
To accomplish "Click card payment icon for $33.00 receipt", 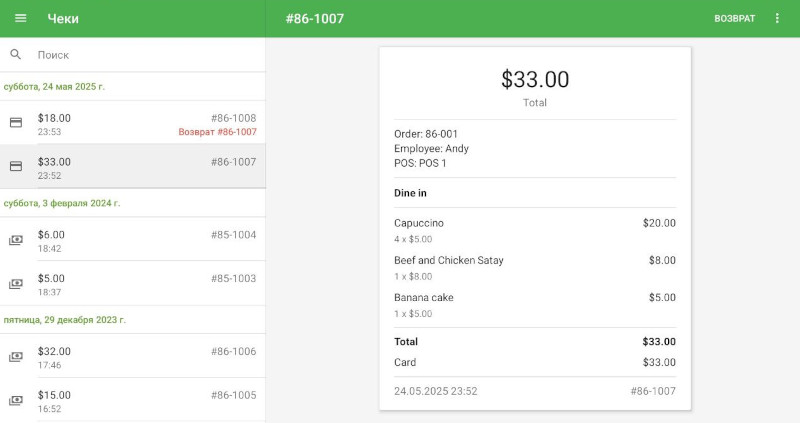I will click(x=16, y=167).
